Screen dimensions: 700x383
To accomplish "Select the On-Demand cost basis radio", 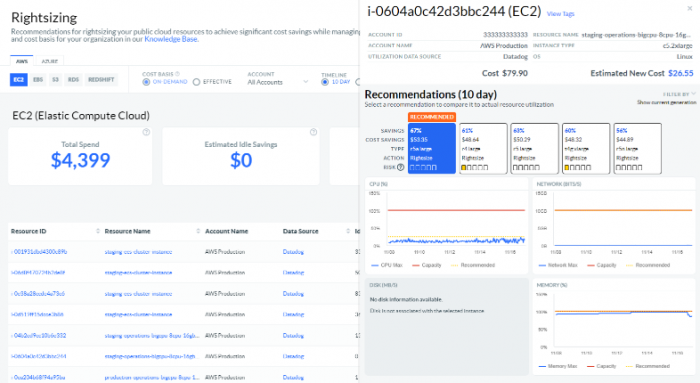I will [x=146, y=82].
